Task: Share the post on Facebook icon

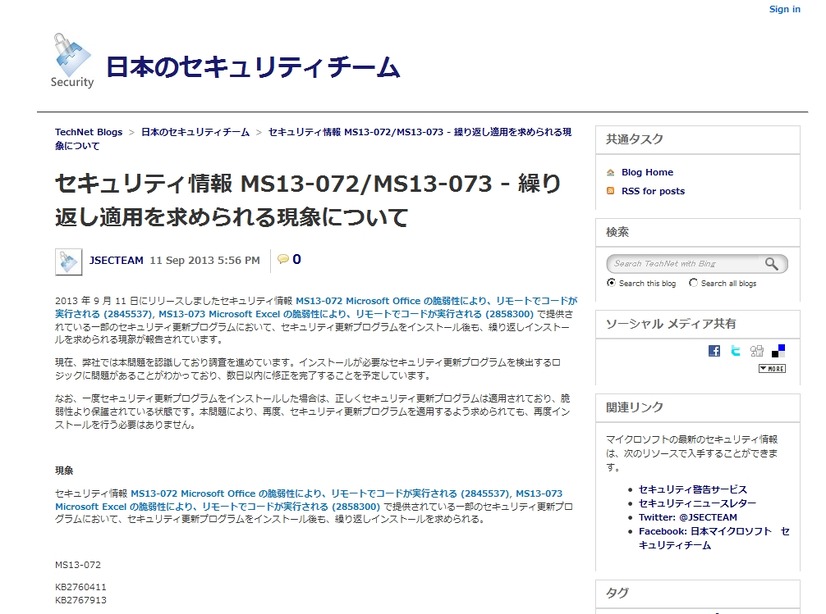Action: pos(714,351)
